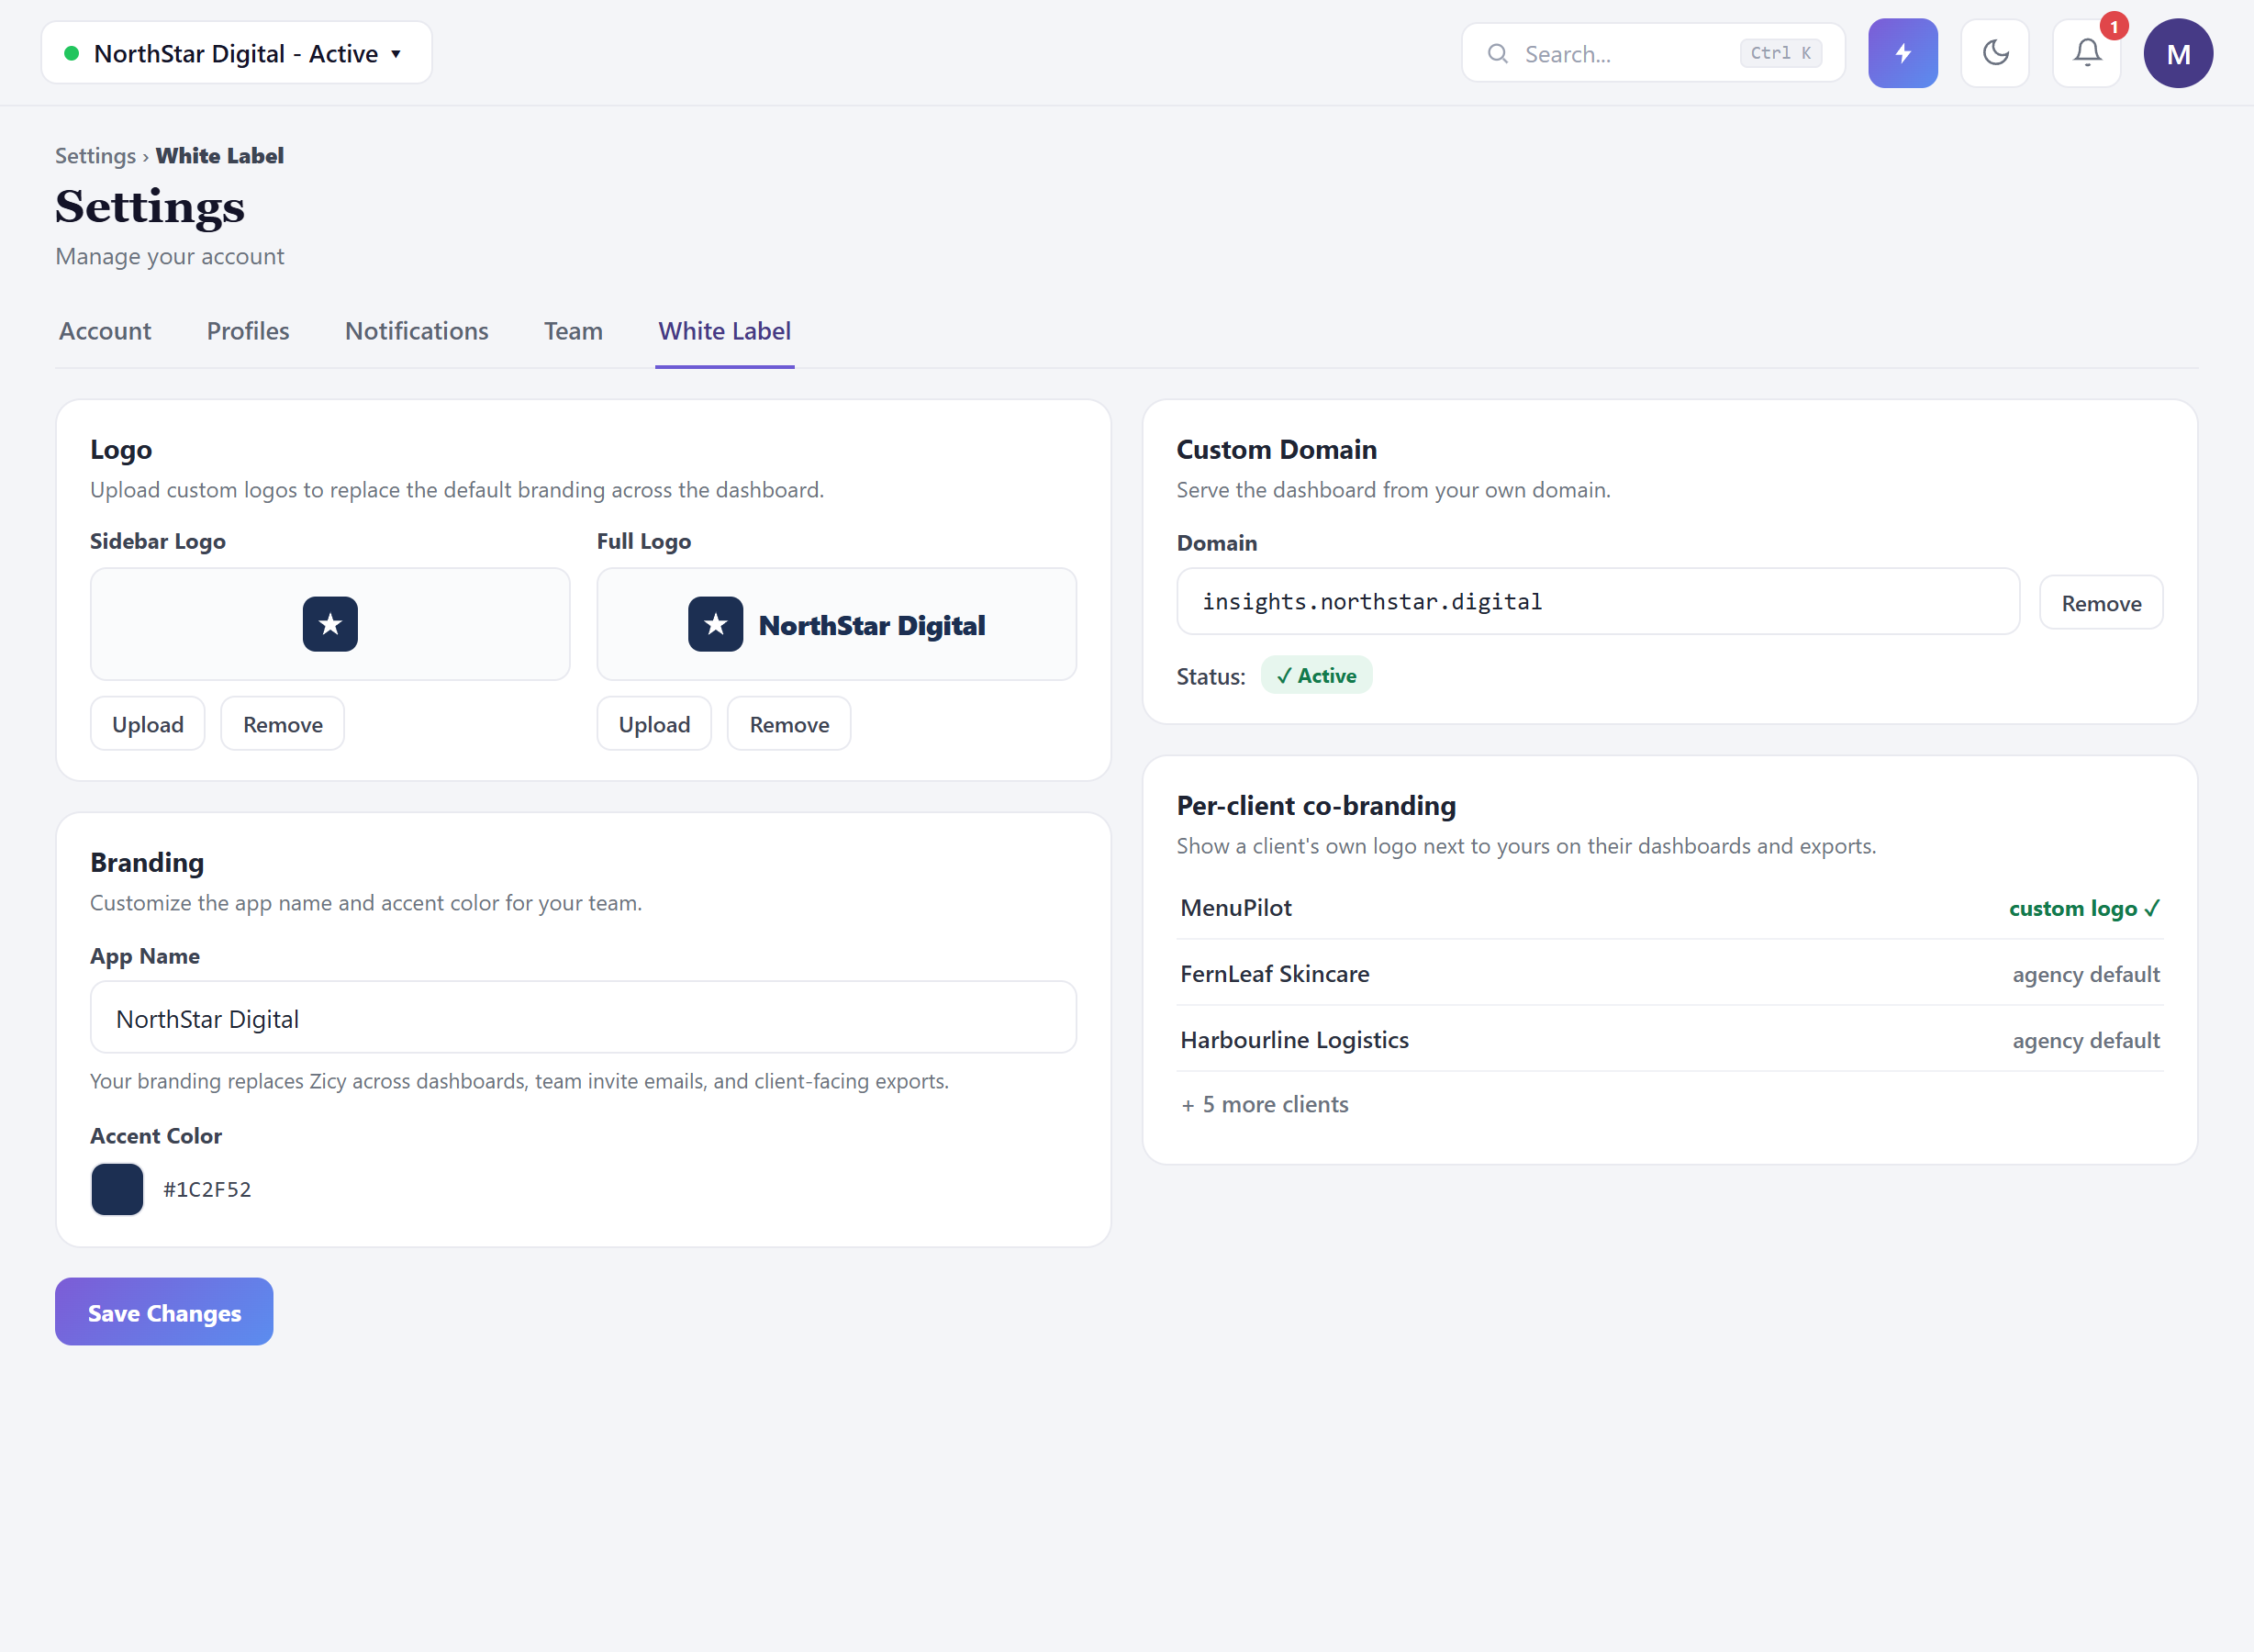This screenshot has width=2254, height=1652.
Task: Click the search magnifier icon
Action: (x=1497, y=54)
